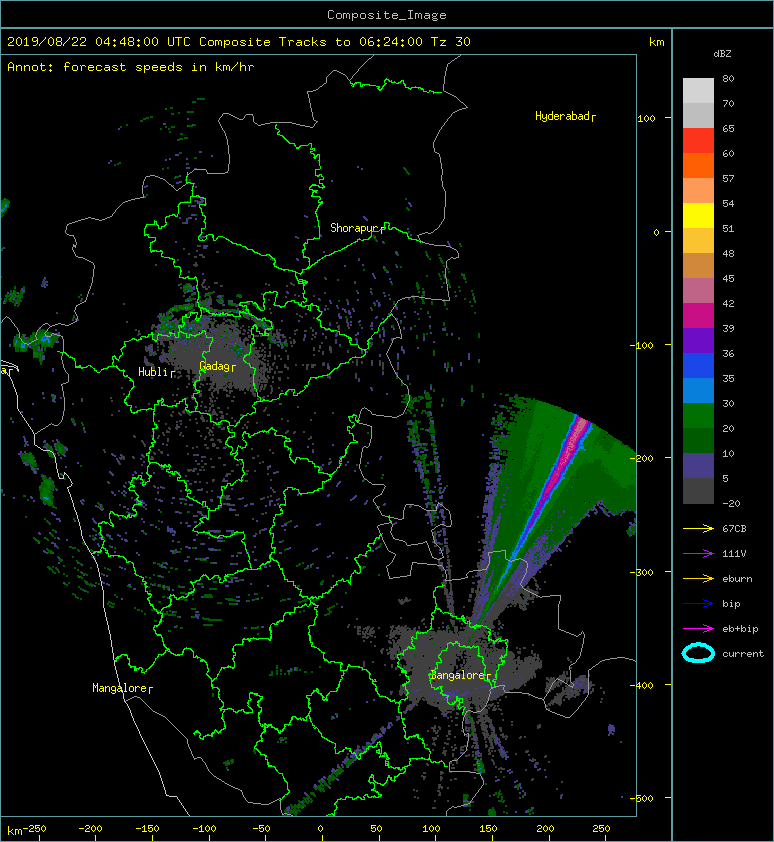Image resolution: width=774 pixels, height=842 pixels.
Task: Click the dBZ legend heading
Action: tap(722, 54)
